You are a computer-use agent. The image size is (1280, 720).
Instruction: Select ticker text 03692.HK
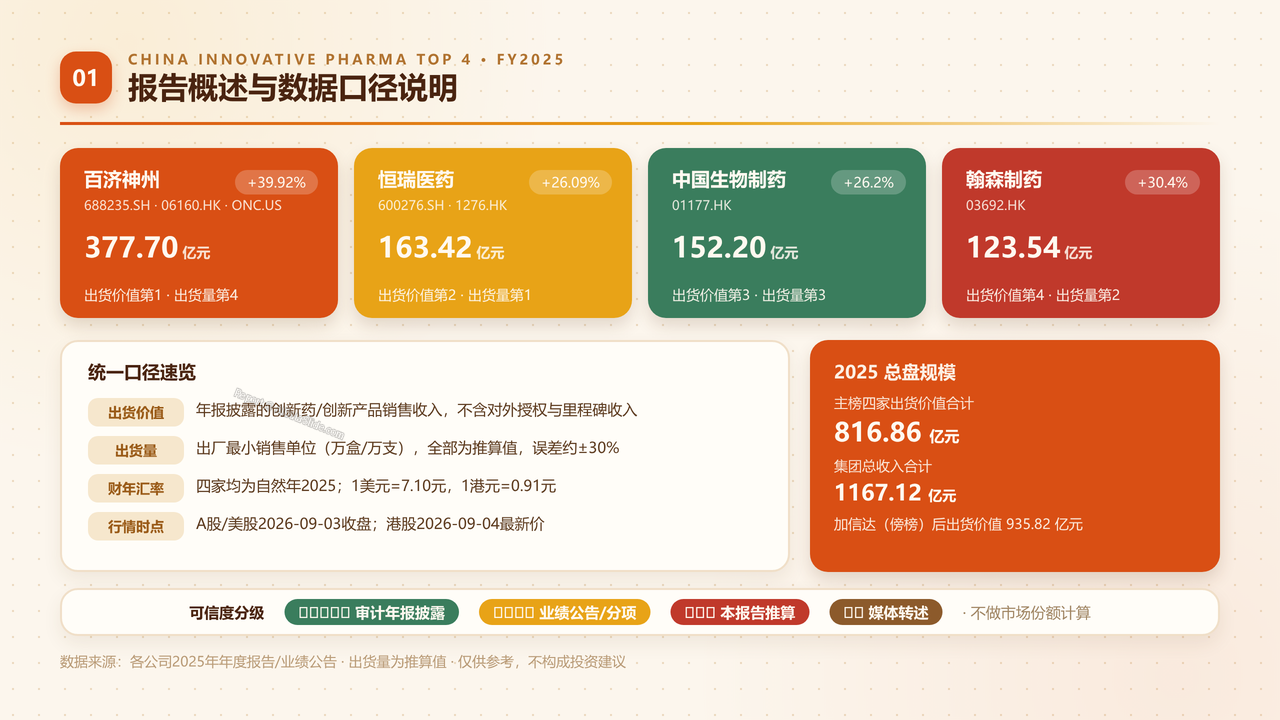pyautogui.click(x=996, y=205)
